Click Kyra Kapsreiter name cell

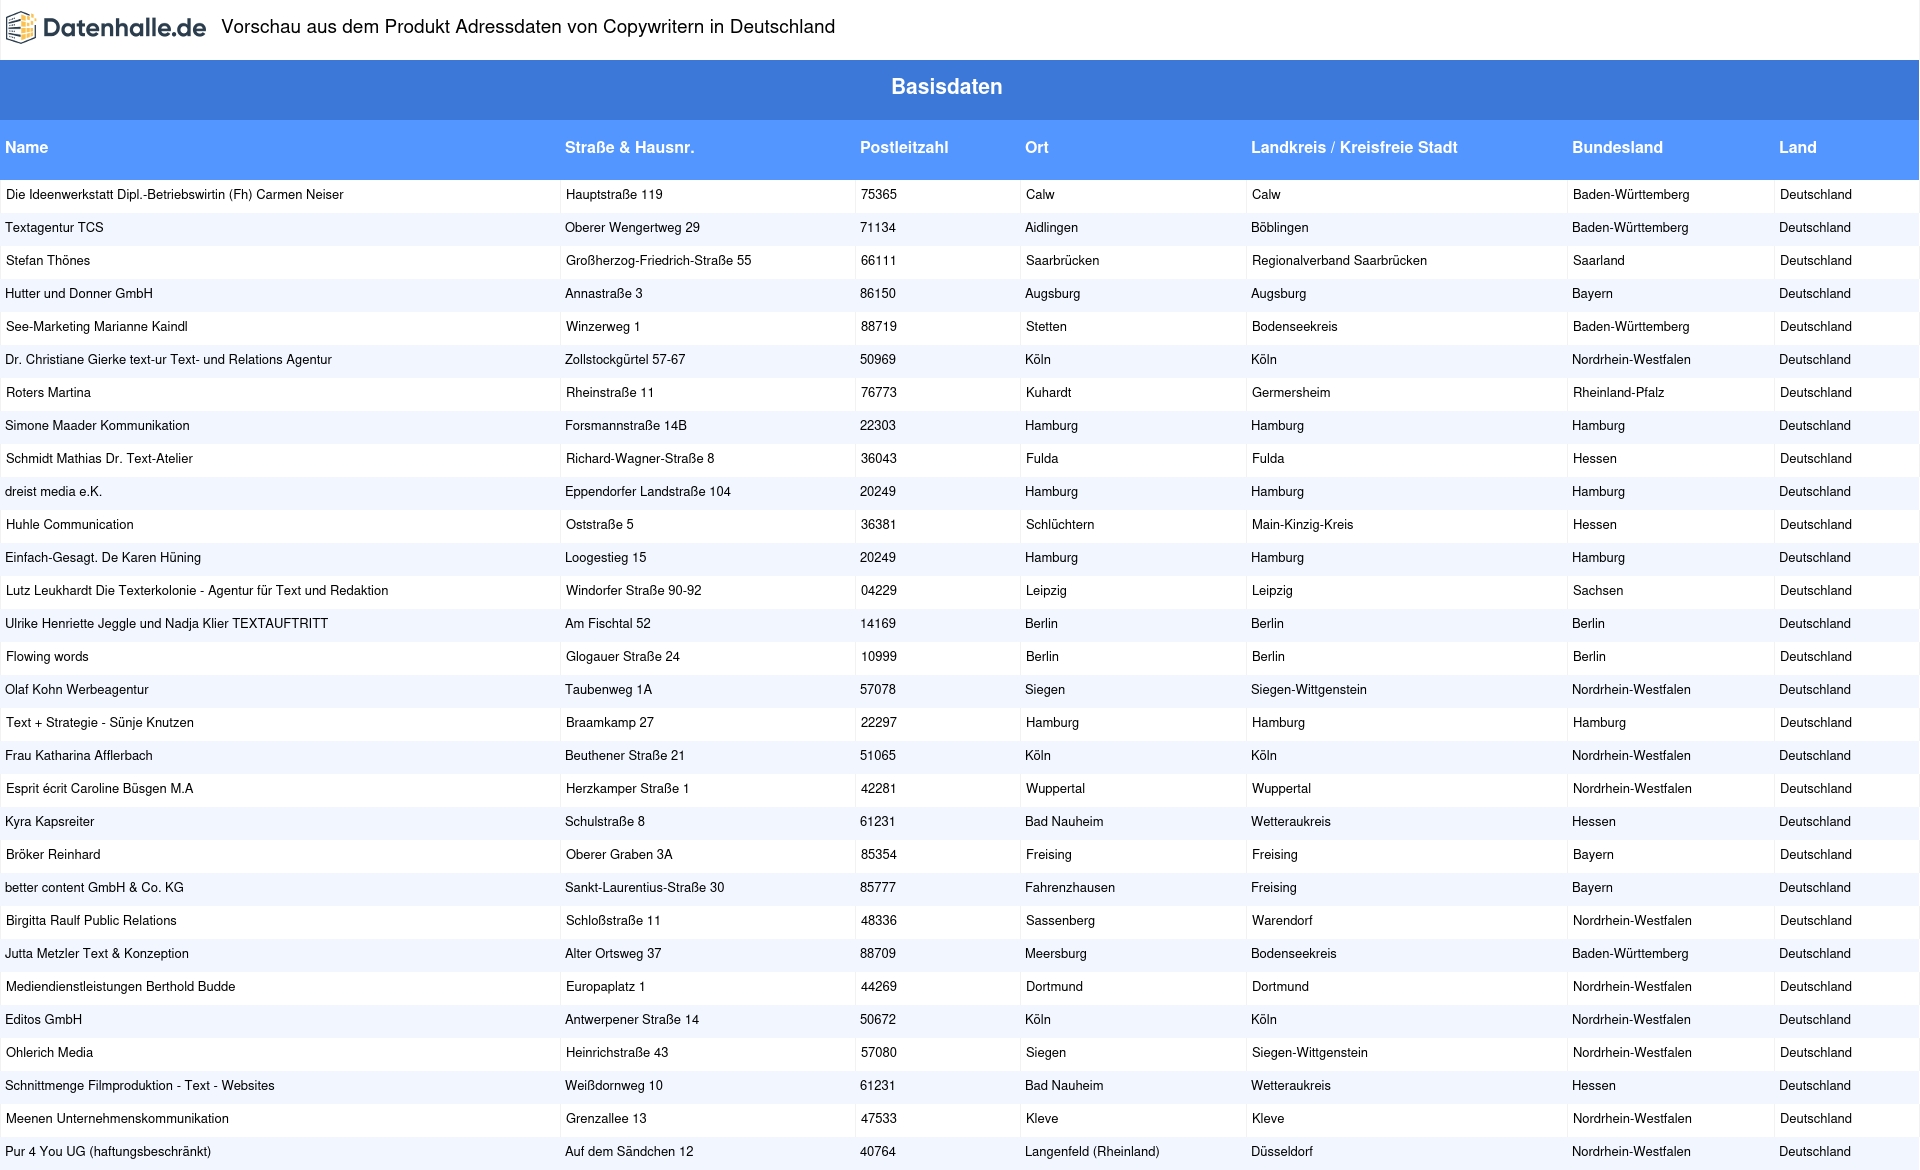click(50, 822)
